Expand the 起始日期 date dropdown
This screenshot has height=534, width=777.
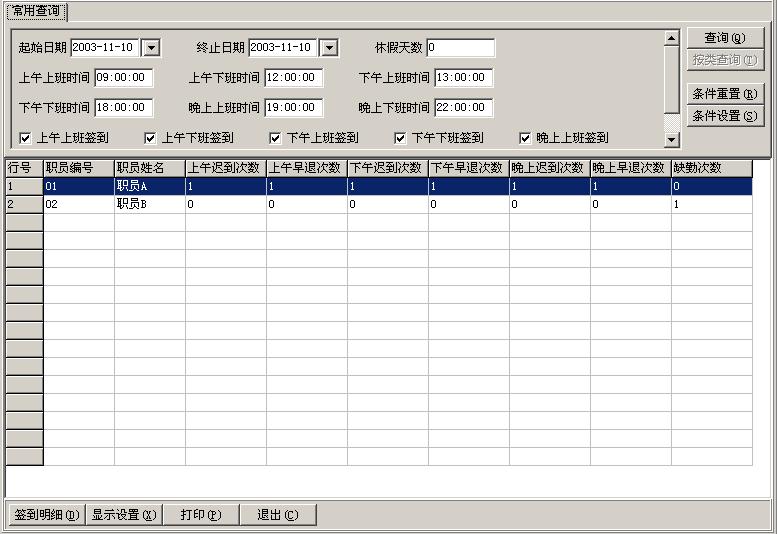click(151, 48)
